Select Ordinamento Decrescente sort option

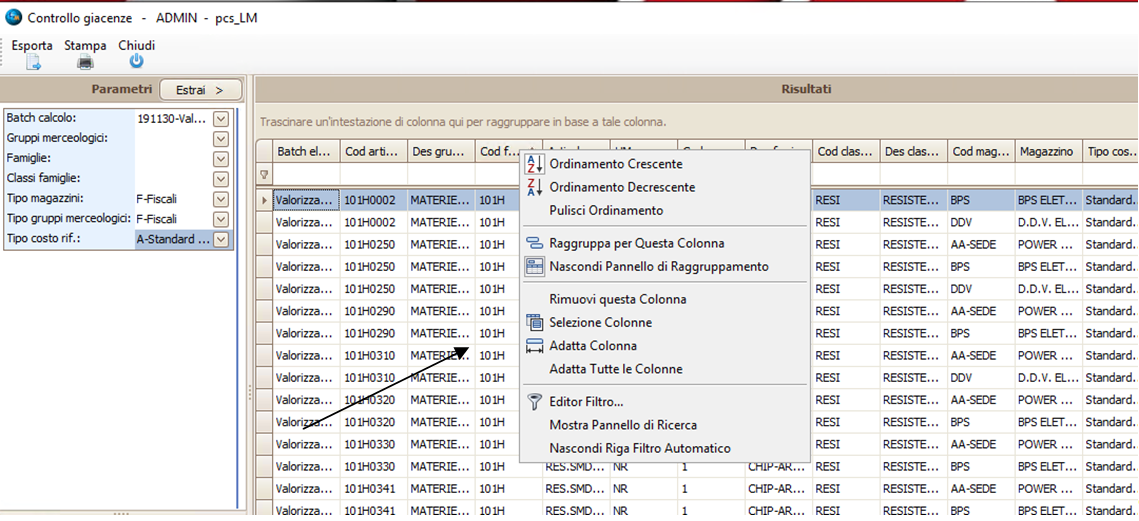pyautogui.click(x=621, y=187)
